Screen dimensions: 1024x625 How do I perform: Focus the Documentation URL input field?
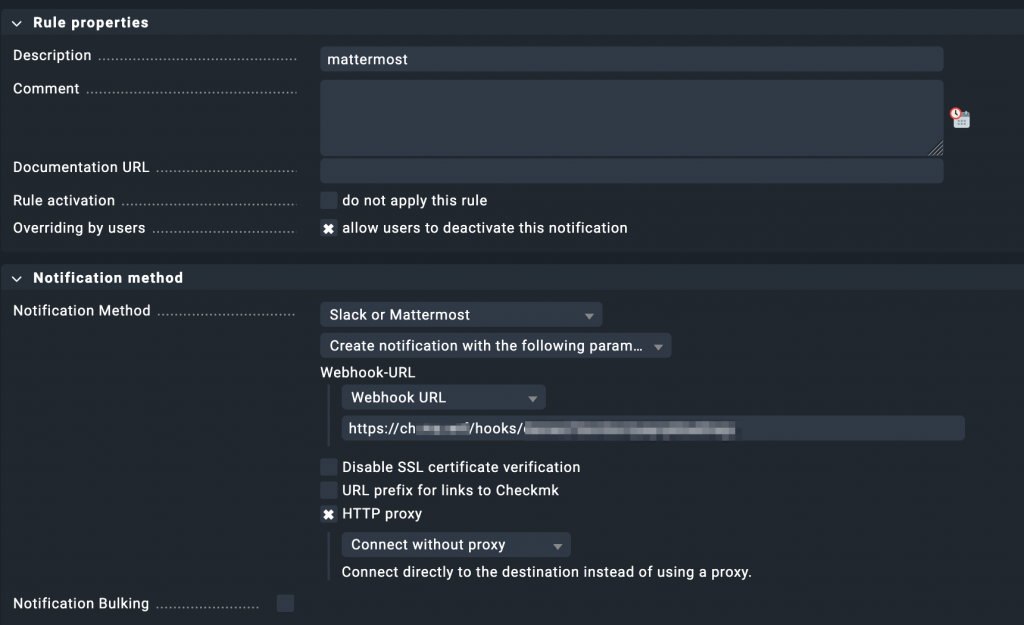click(x=631, y=170)
